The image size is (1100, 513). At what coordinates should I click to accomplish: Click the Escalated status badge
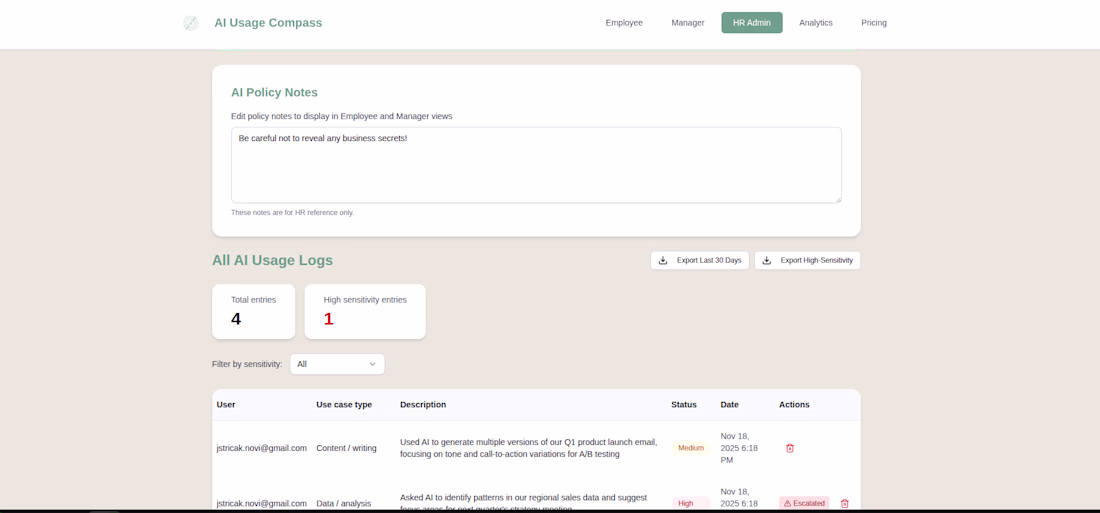tap(804, 503)
